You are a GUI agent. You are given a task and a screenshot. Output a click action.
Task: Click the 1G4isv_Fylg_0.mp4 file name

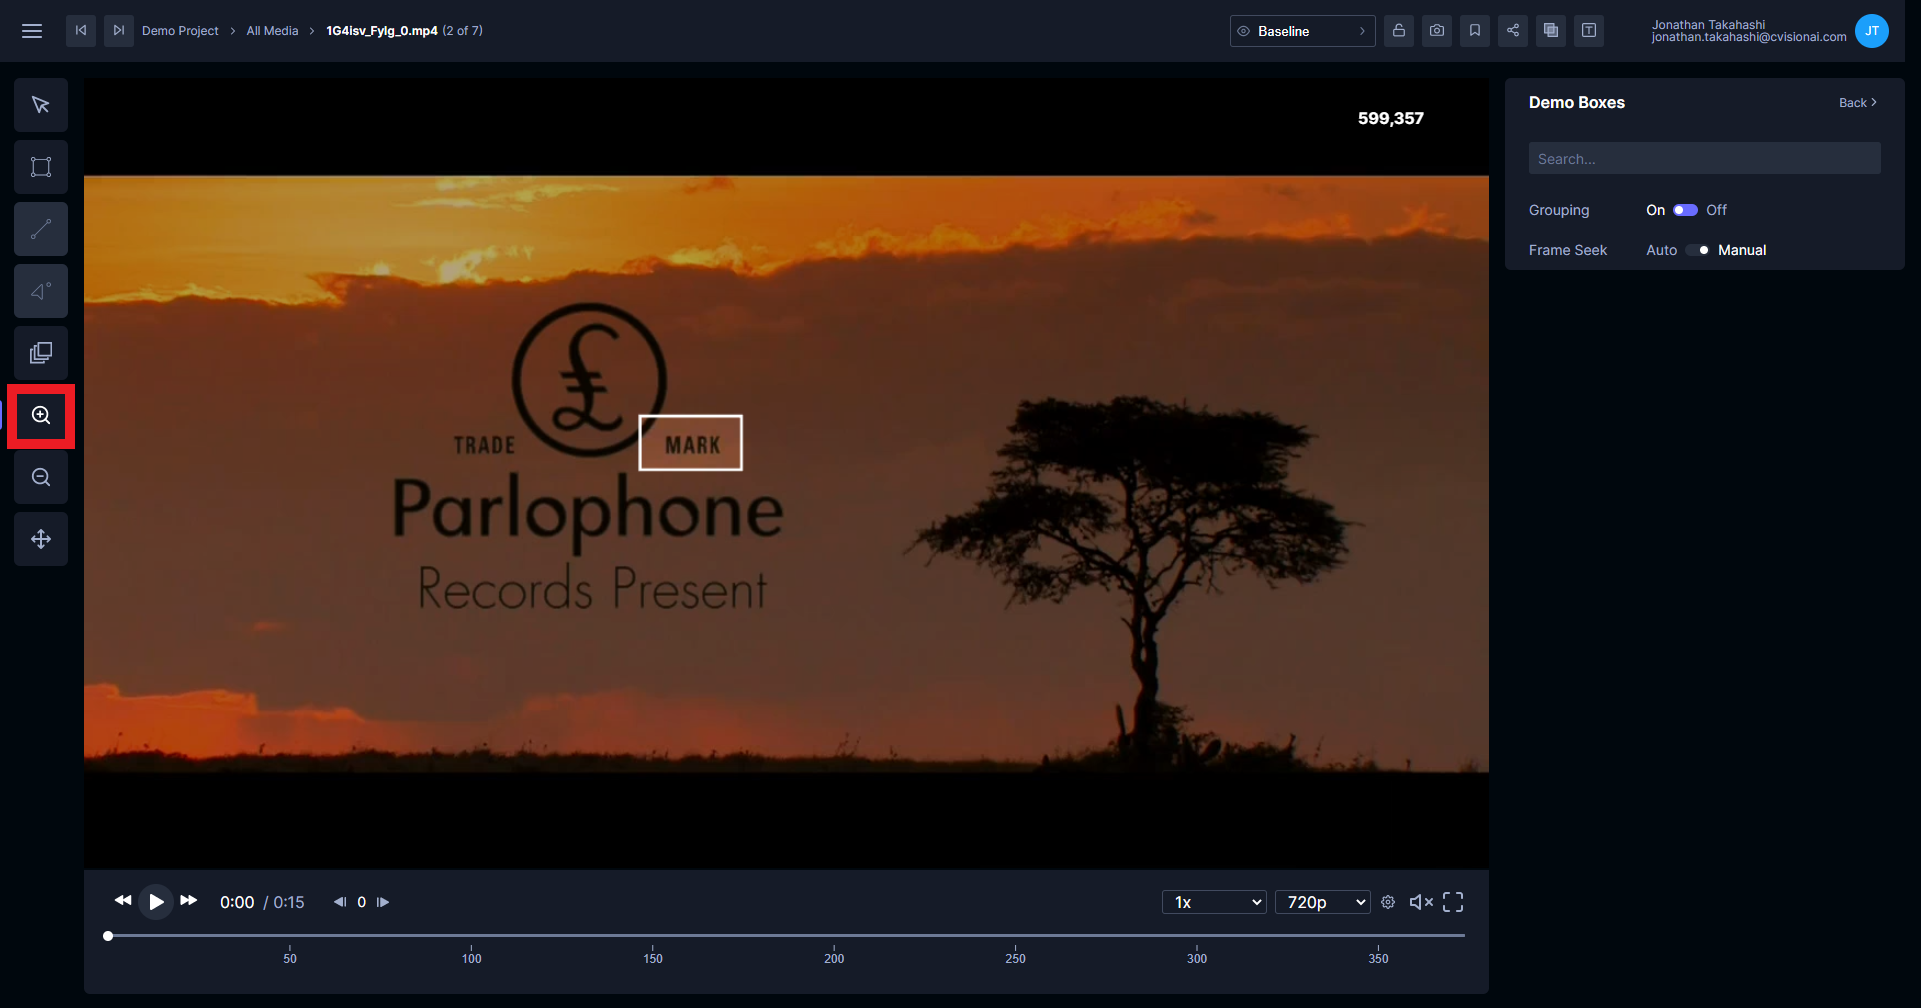point(382,31)
